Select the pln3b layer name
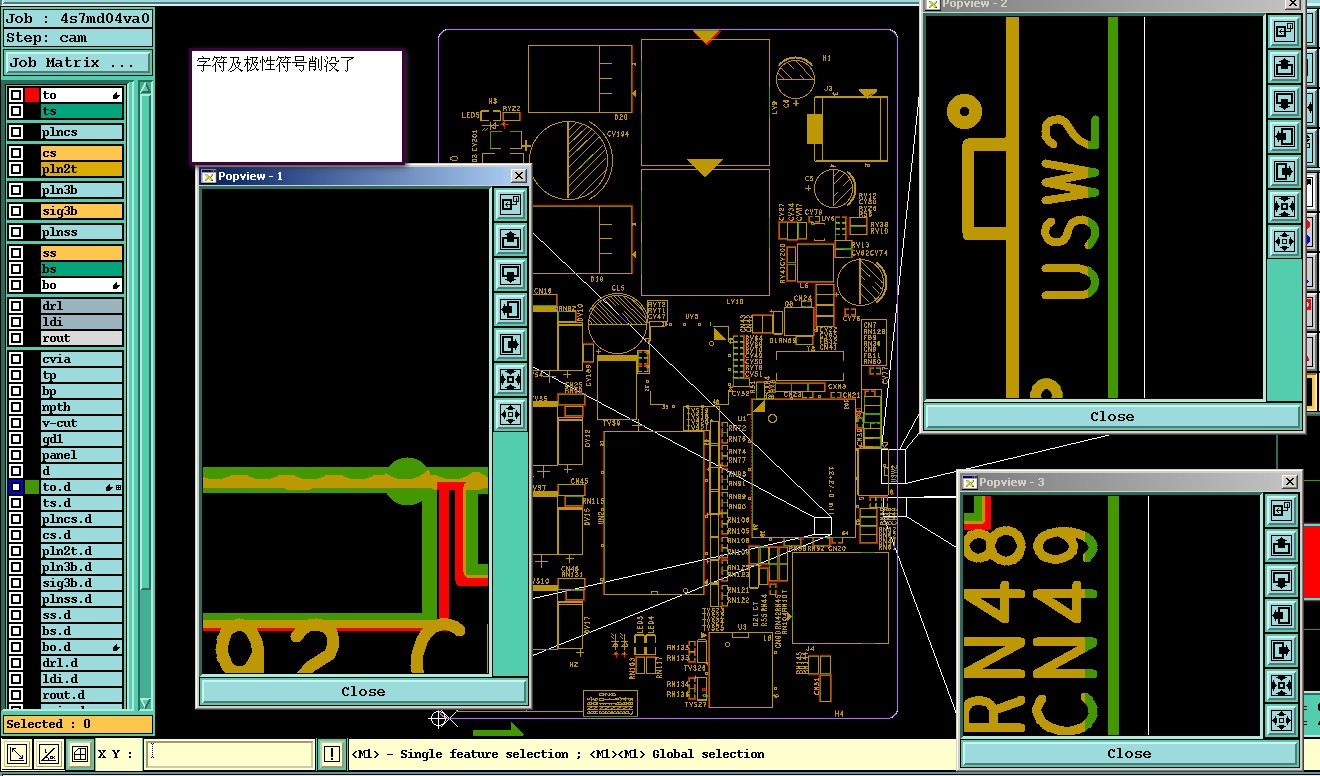Image resolution: width=1320 pixels, height=776 pixels. coord(82,190)
